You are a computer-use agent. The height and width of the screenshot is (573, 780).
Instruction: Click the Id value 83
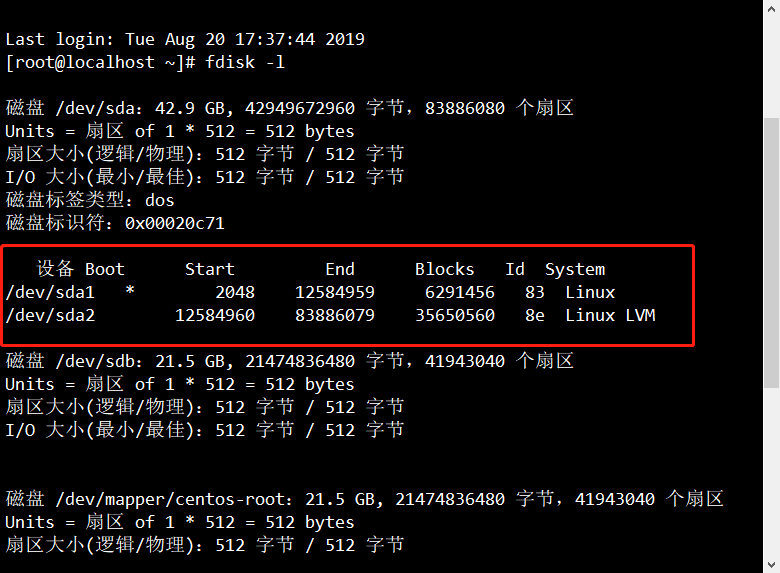(x=535, y=292)
